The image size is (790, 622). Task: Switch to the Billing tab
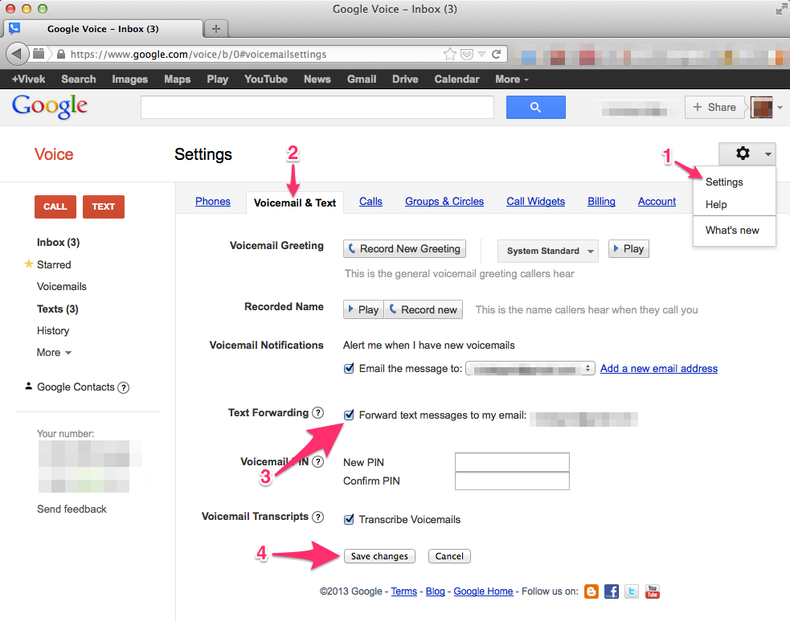pyautogui.click(x=601, y=201)
